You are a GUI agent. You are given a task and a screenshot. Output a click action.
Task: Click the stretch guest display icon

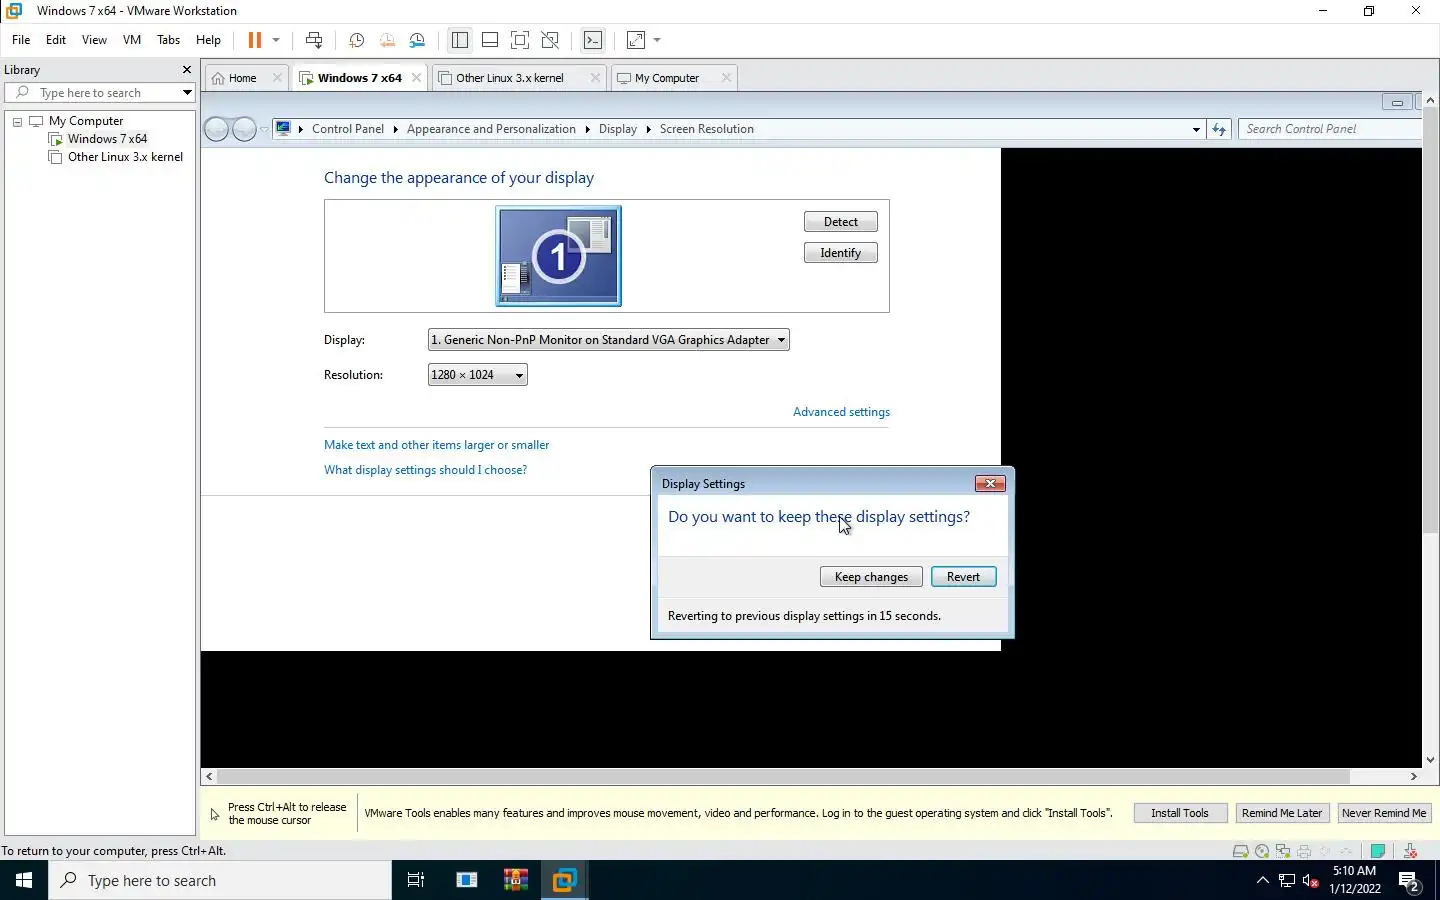pos(636,40)
